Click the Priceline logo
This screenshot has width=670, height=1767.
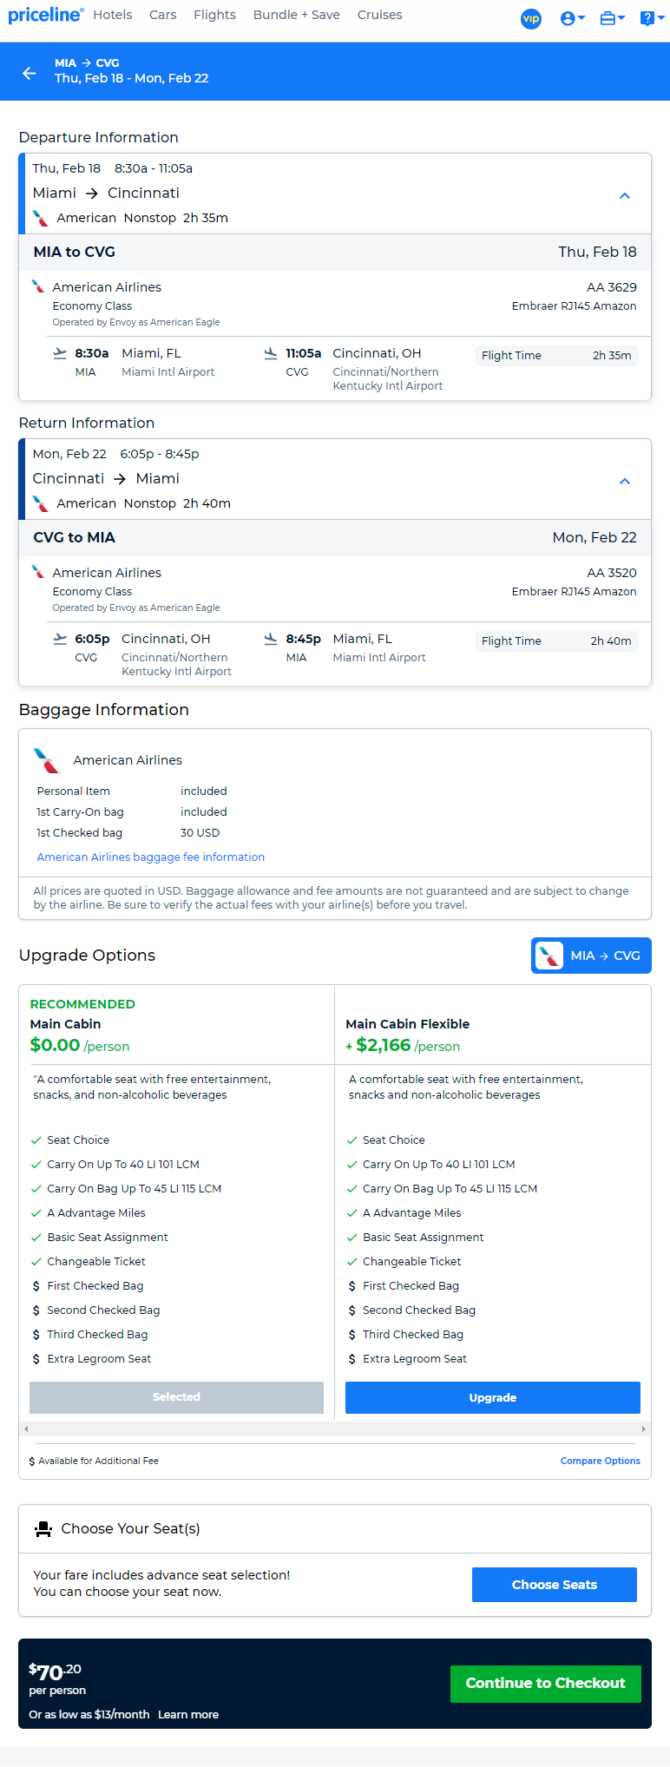pyautogui.click(x=45, y=14)
